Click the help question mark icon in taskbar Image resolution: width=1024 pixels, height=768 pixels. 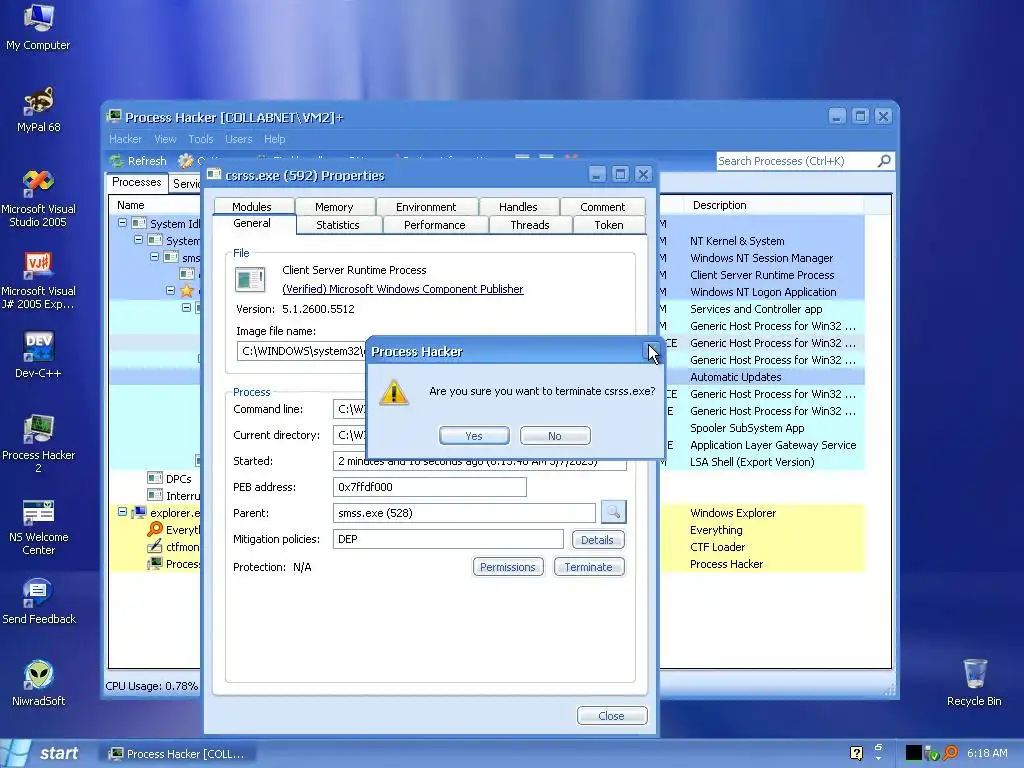tap(856, 754)
